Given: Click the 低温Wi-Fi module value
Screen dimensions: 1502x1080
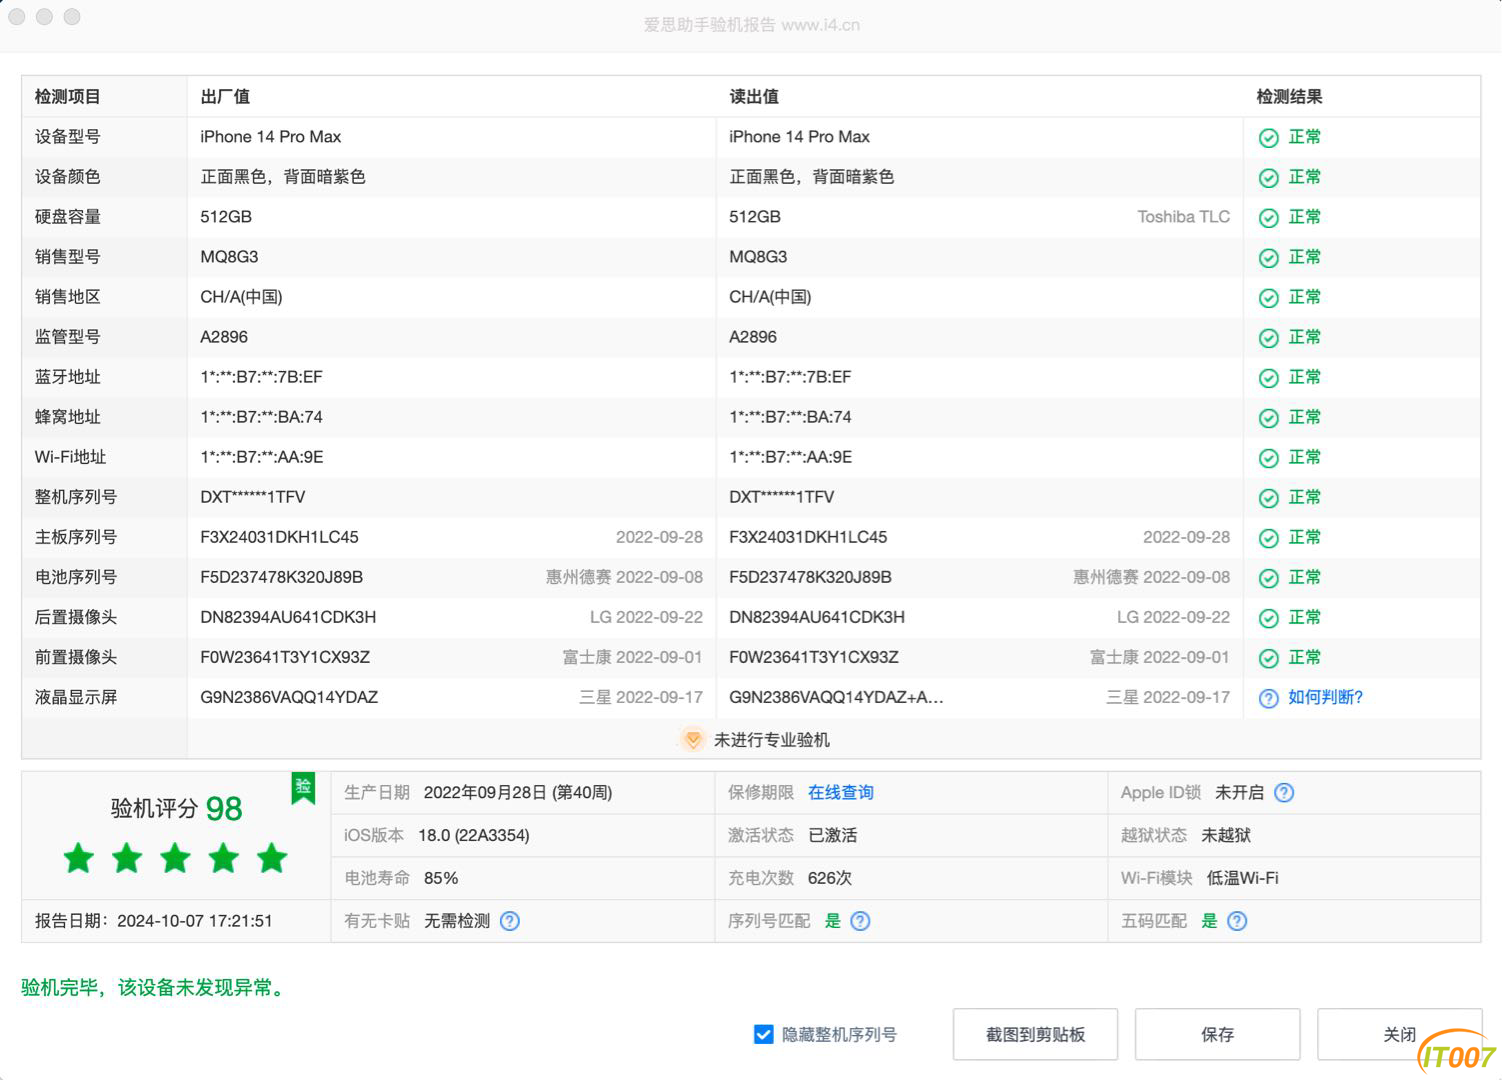Looking at the screenshot, I should (1243, 878).
